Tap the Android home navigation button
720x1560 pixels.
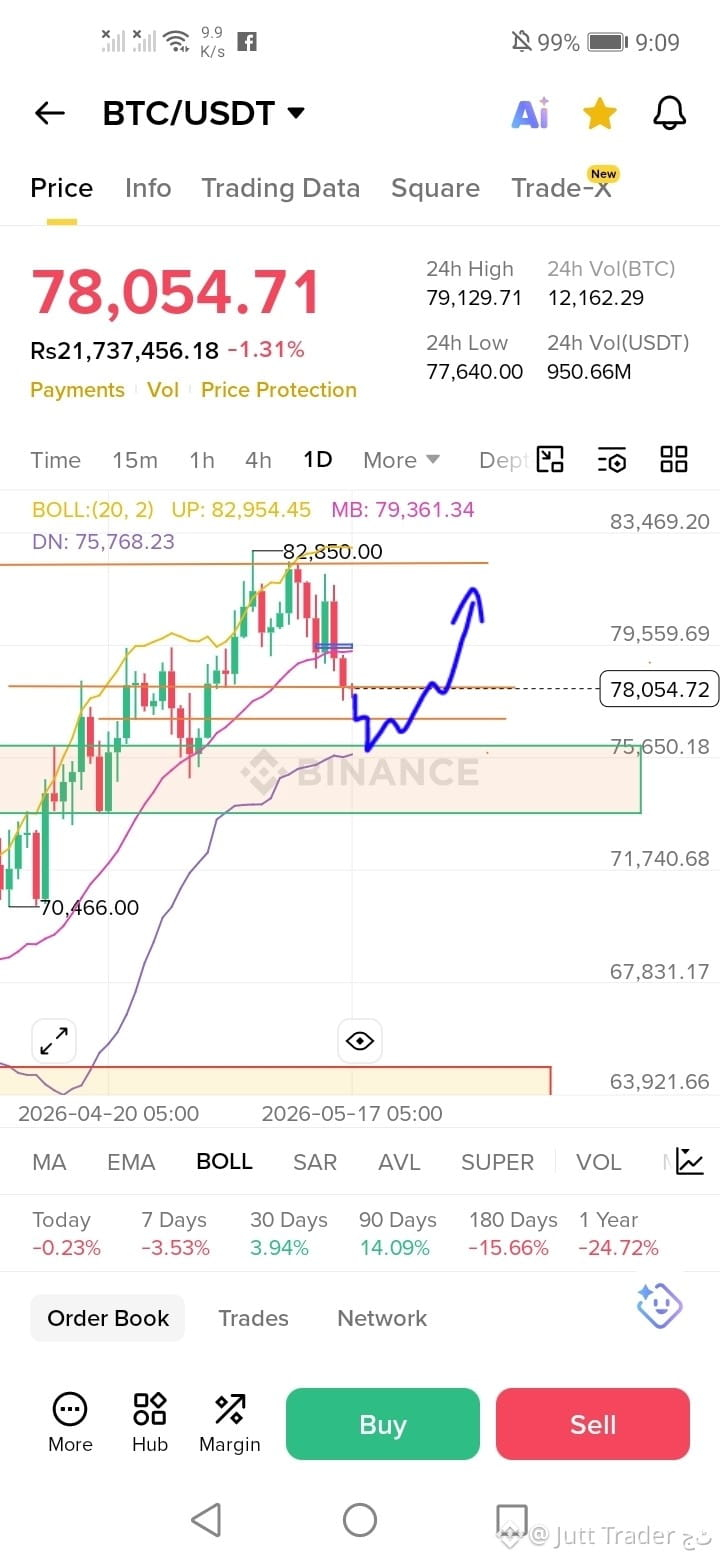[359, 1520]
